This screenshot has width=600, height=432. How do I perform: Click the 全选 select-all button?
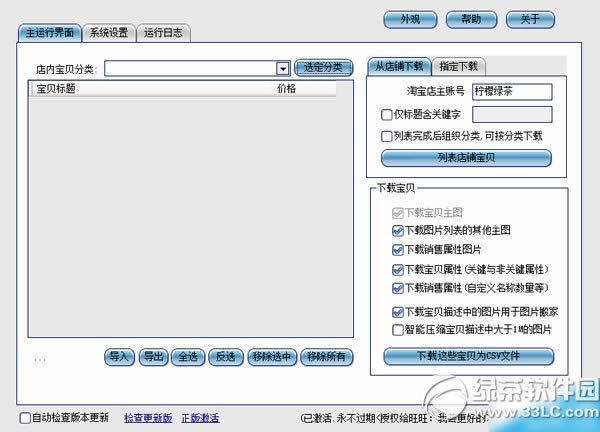tap(188, 357)
